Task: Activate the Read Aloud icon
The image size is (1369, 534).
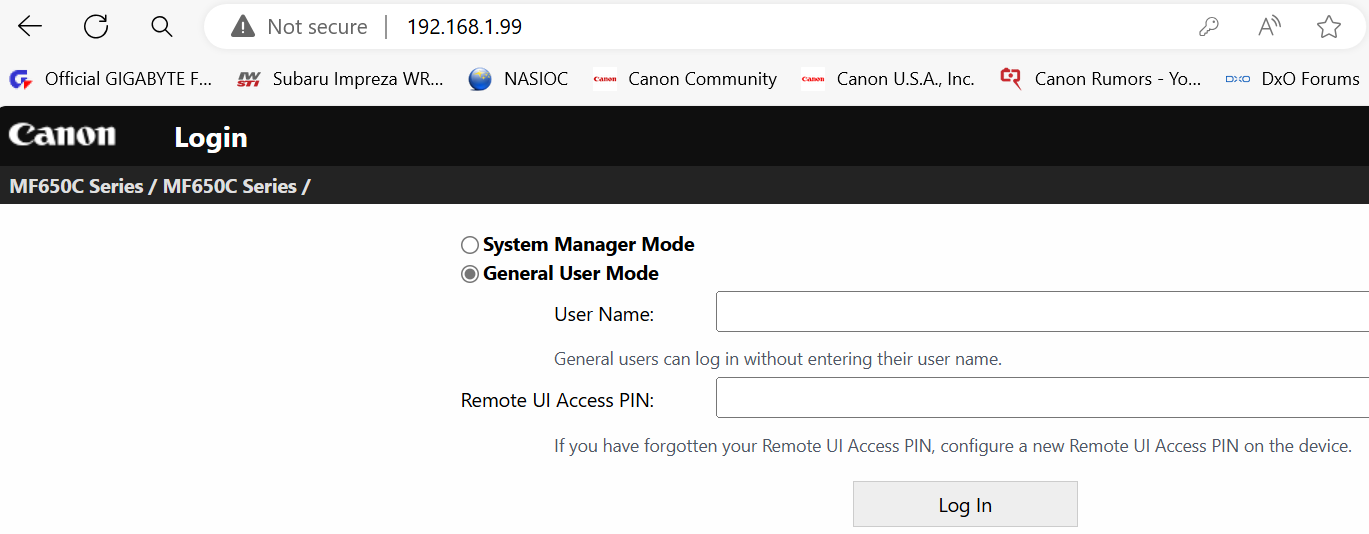Action: click(1269, 27)
